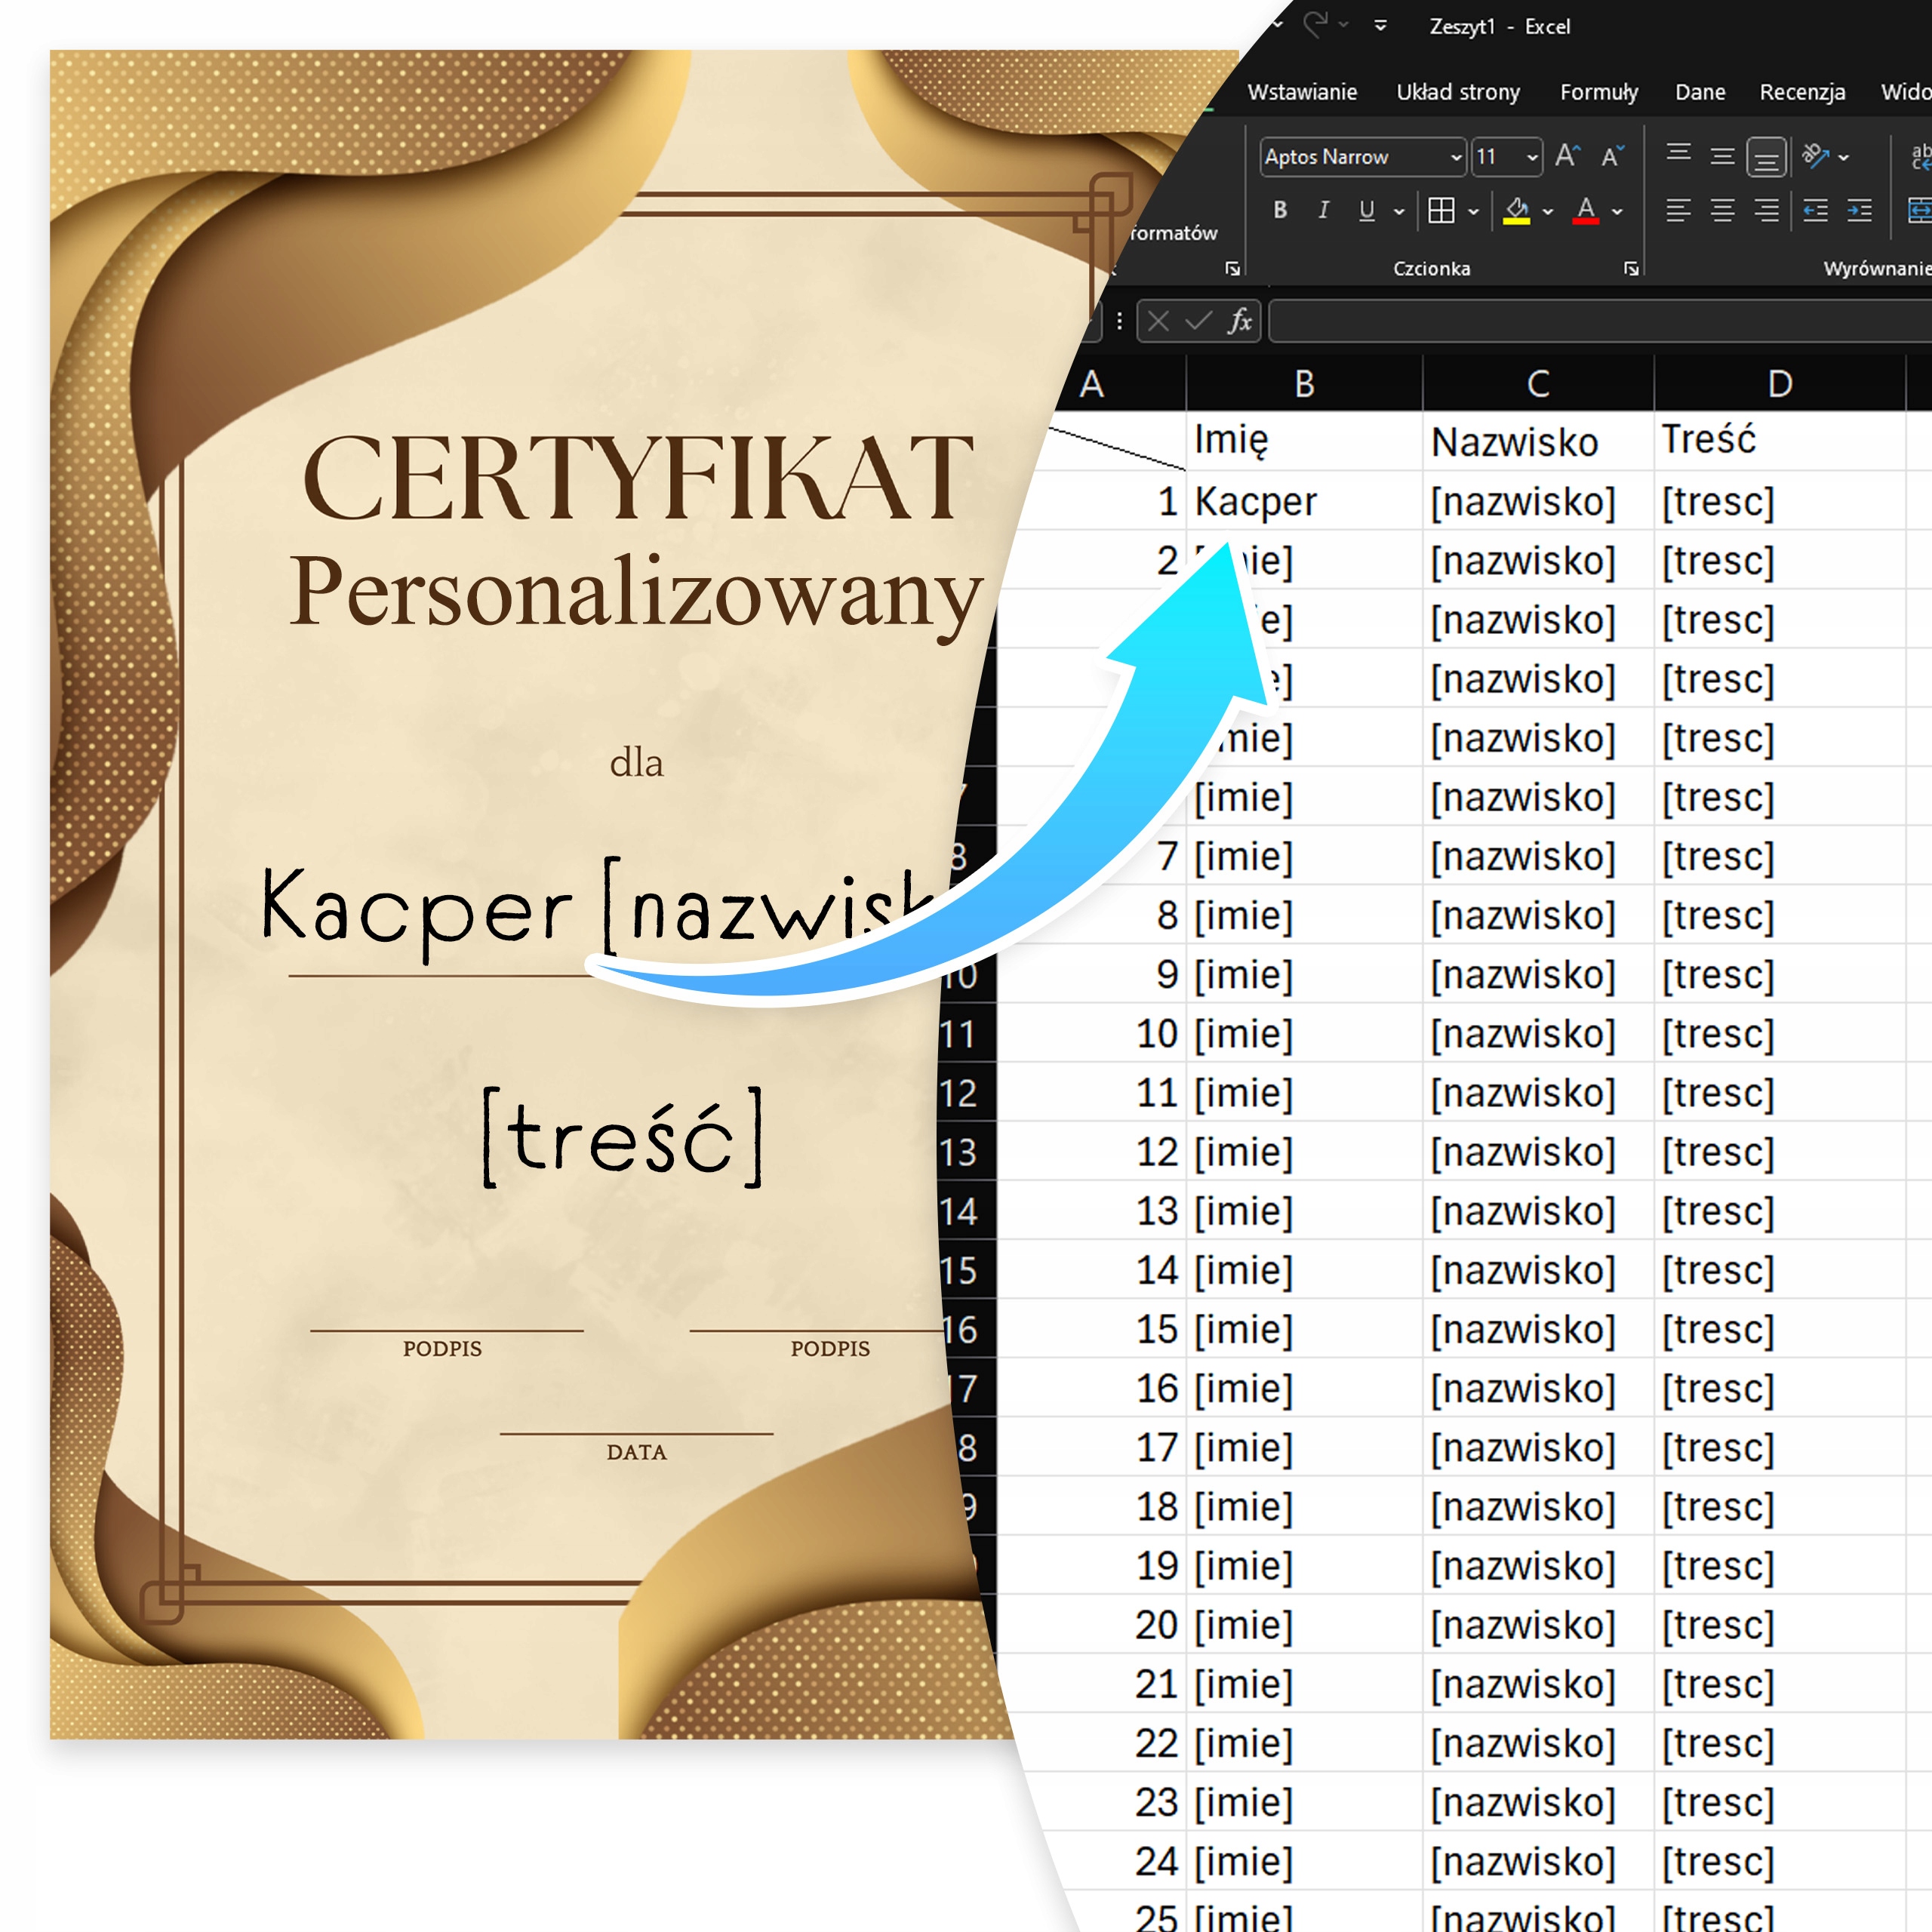Switch to the Formuły ribbon tab

point(1598,92)
